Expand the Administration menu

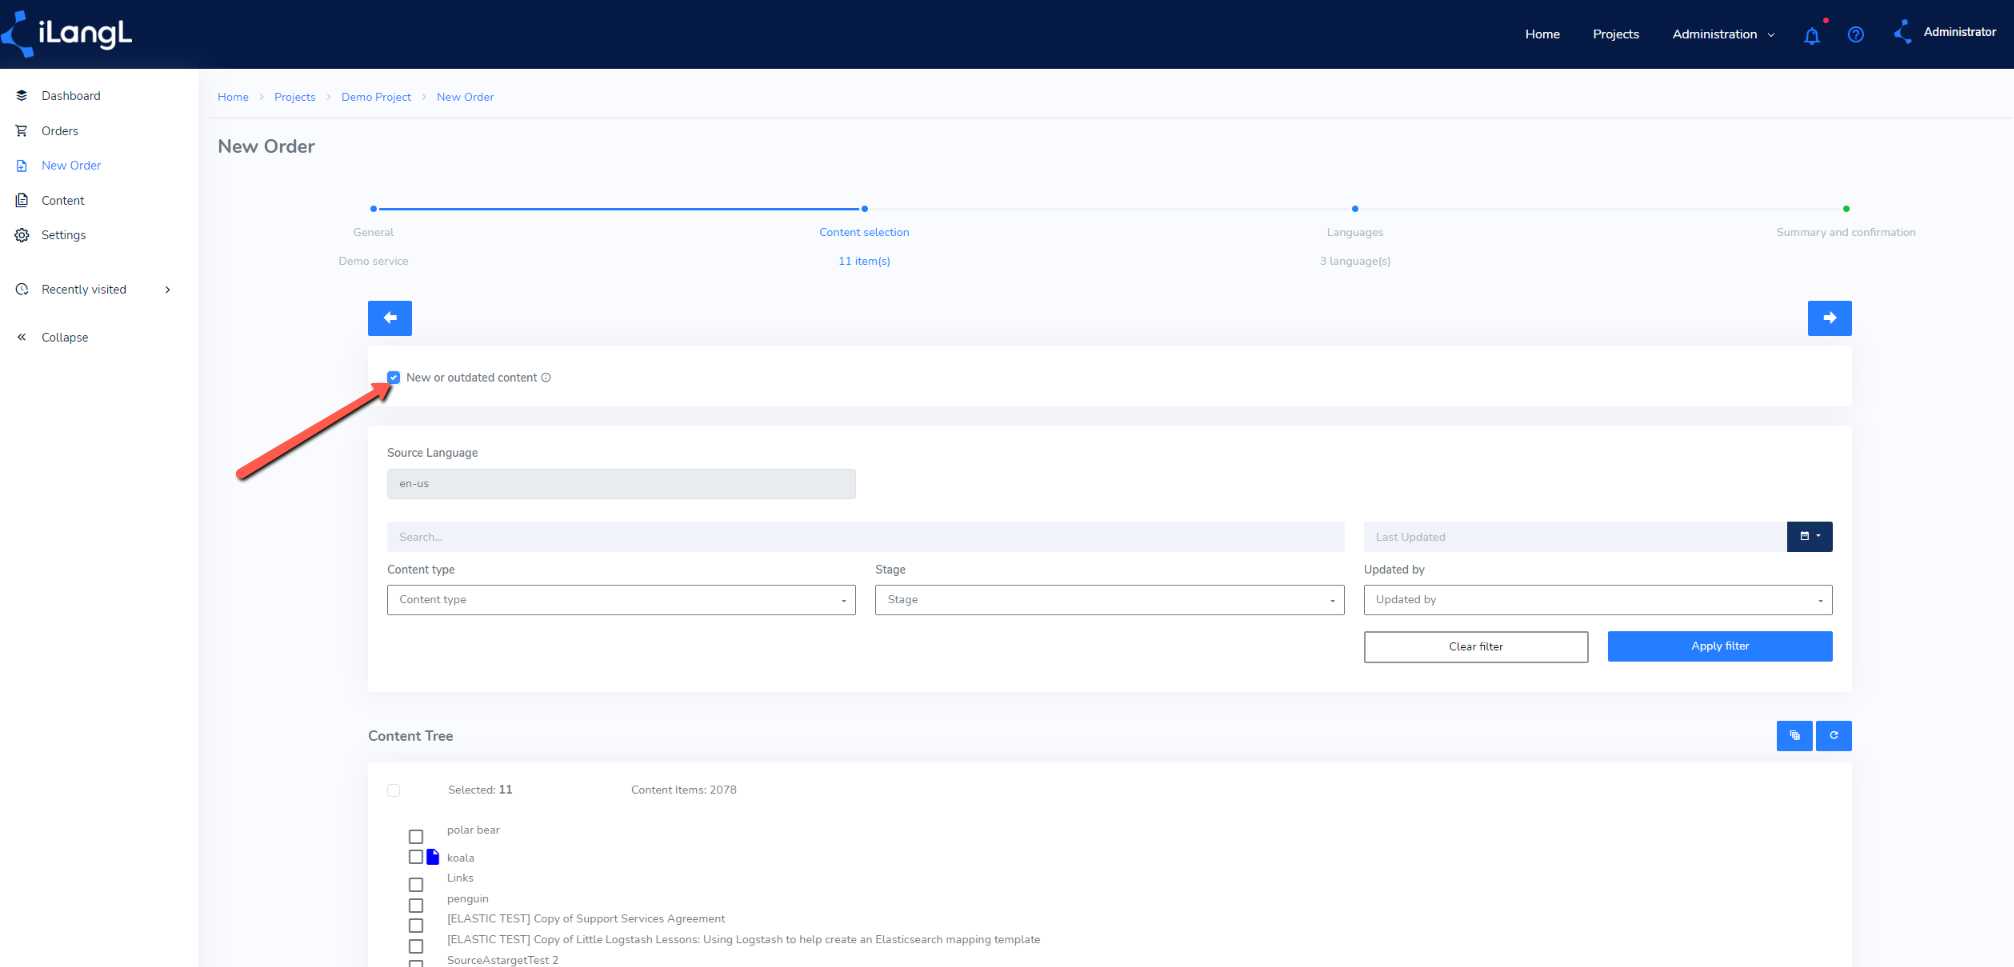pos(1723,35)
